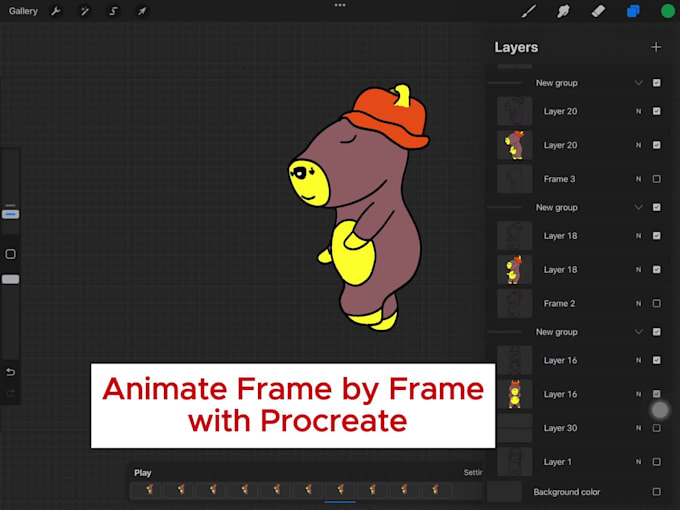Open the green active color picker
The image size is (680, 510).
coord(668,11)
